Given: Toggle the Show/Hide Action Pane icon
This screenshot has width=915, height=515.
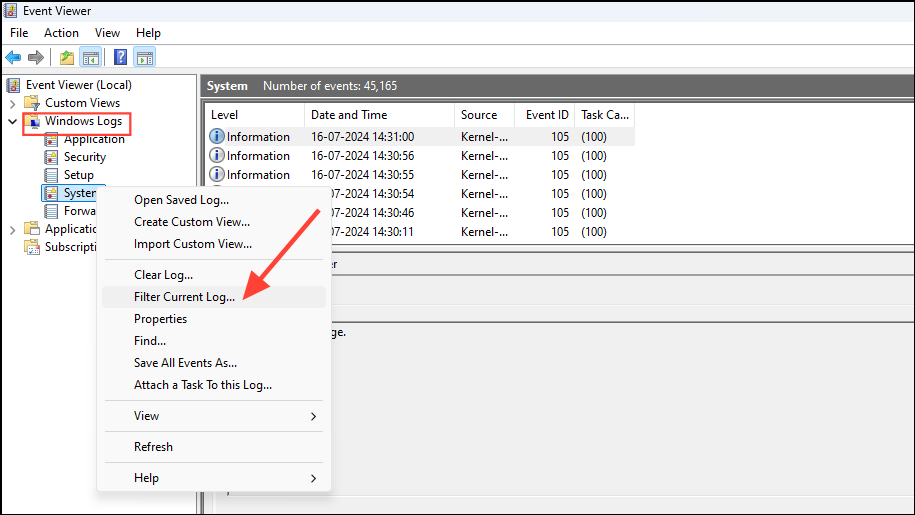Looking at the screenshot, I should [144, 57].
